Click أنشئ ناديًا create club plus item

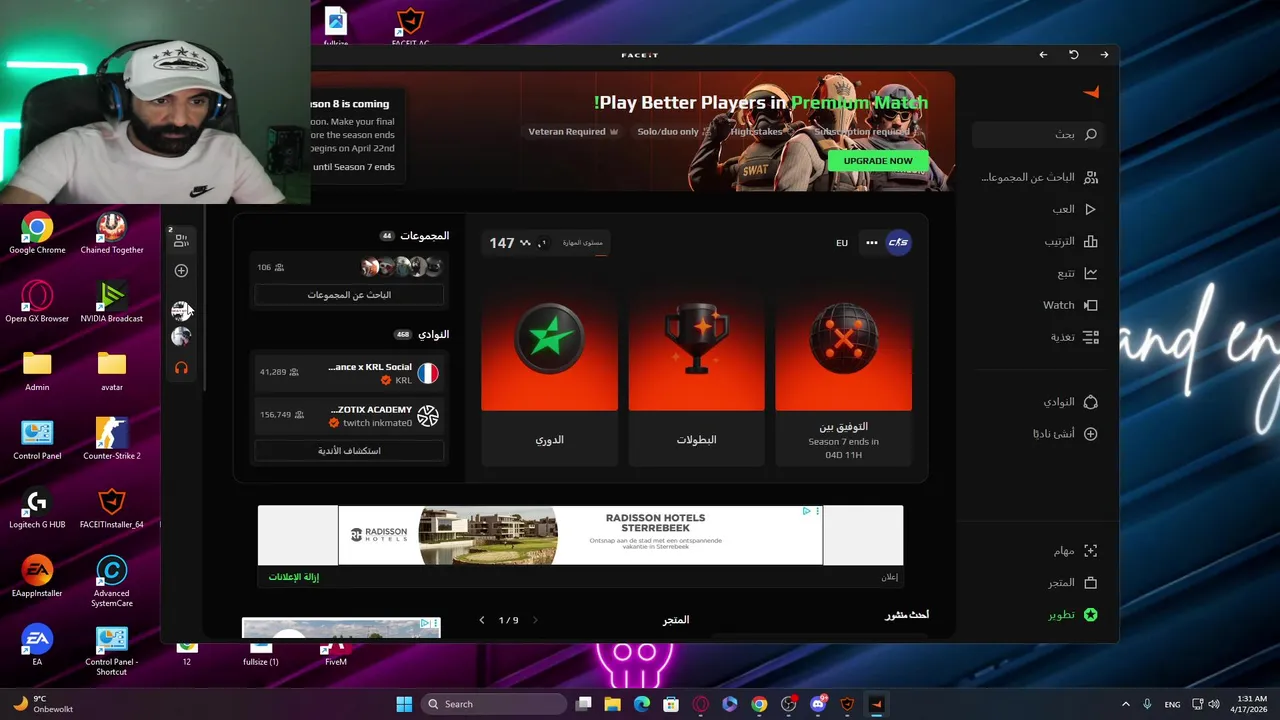click(1065, 434)
